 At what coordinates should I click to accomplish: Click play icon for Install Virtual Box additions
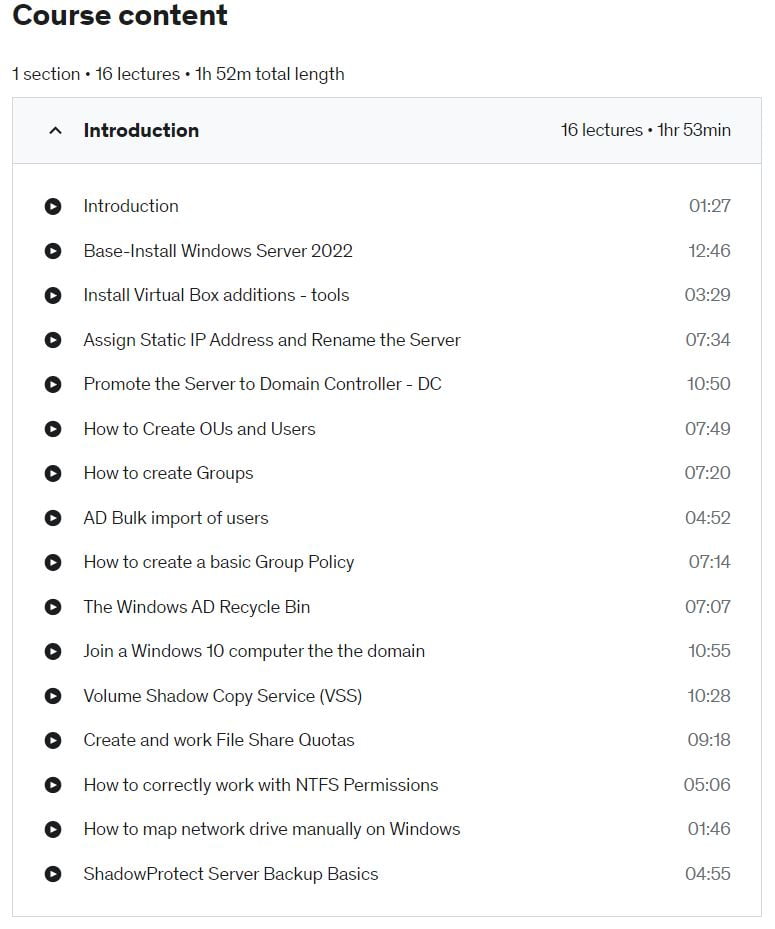click(53, 295)
